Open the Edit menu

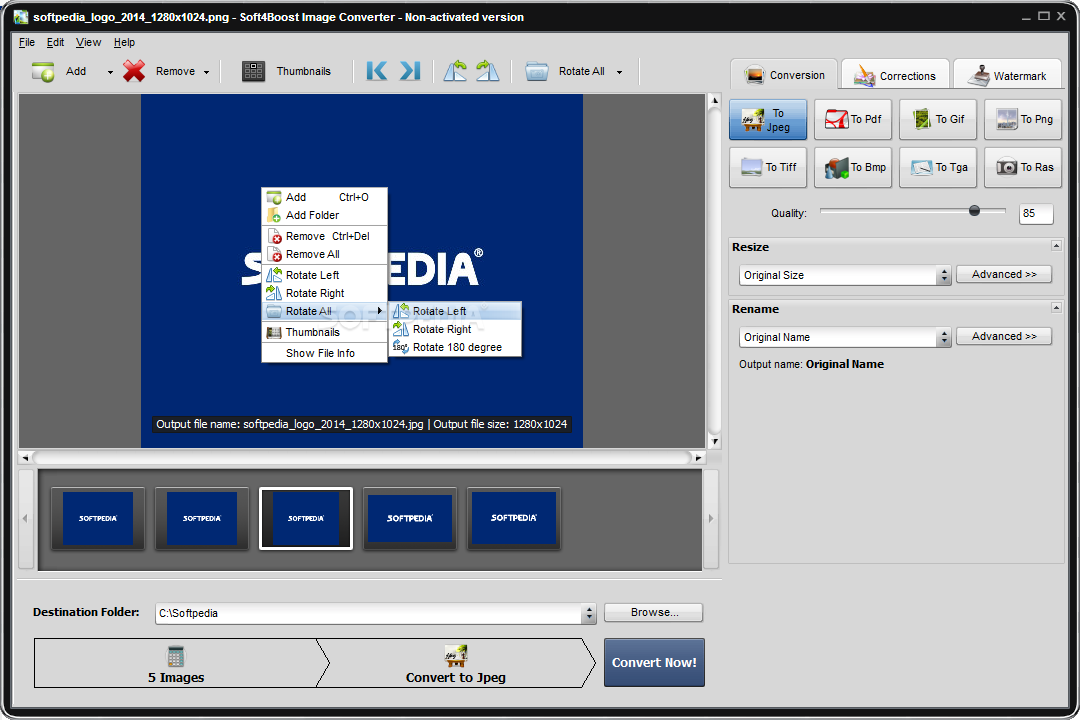click(55, 42)
